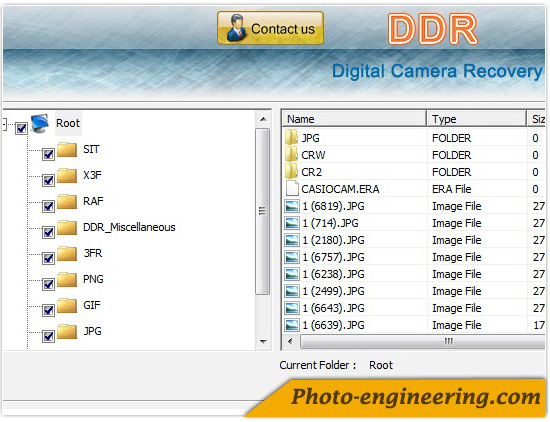The image size is (550, 422).
Task: Toggle the X3F folder checkbox
Action: click(48, 180)
